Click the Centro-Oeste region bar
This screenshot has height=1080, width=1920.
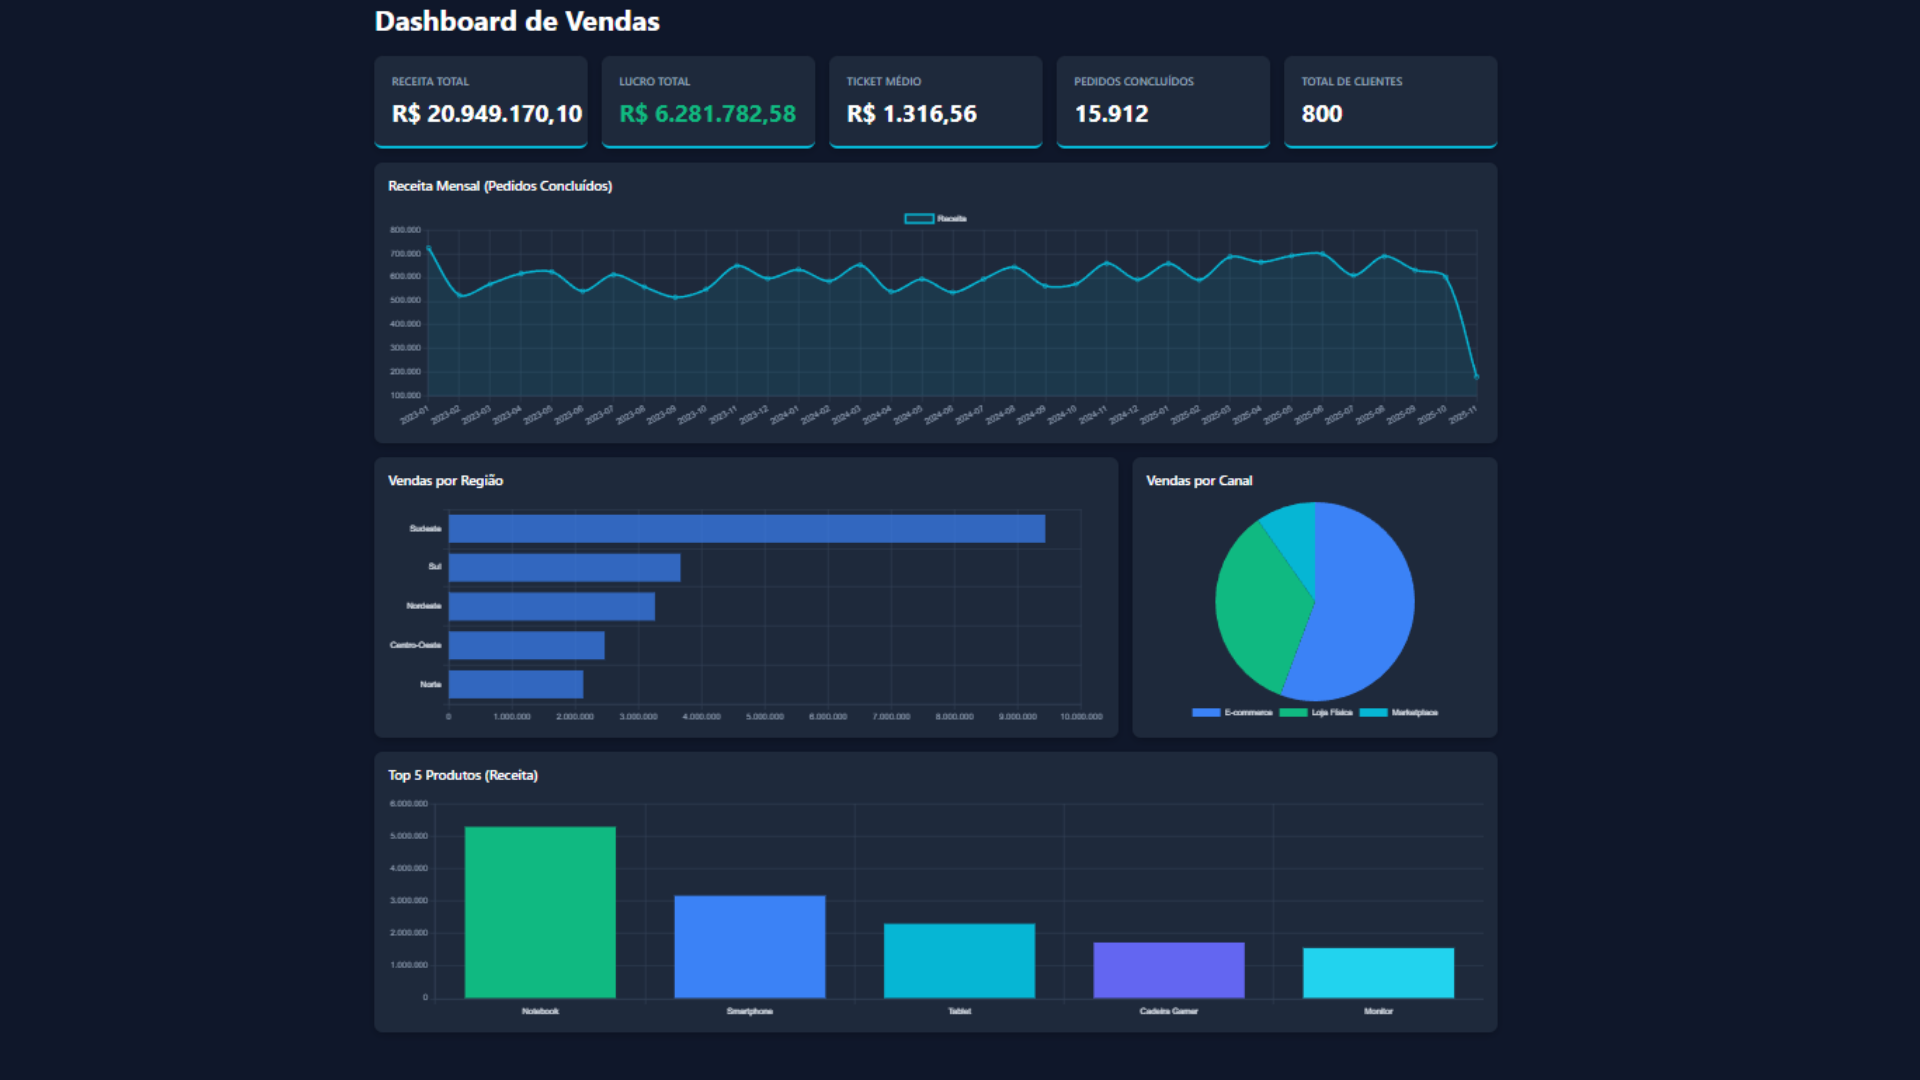525,645
